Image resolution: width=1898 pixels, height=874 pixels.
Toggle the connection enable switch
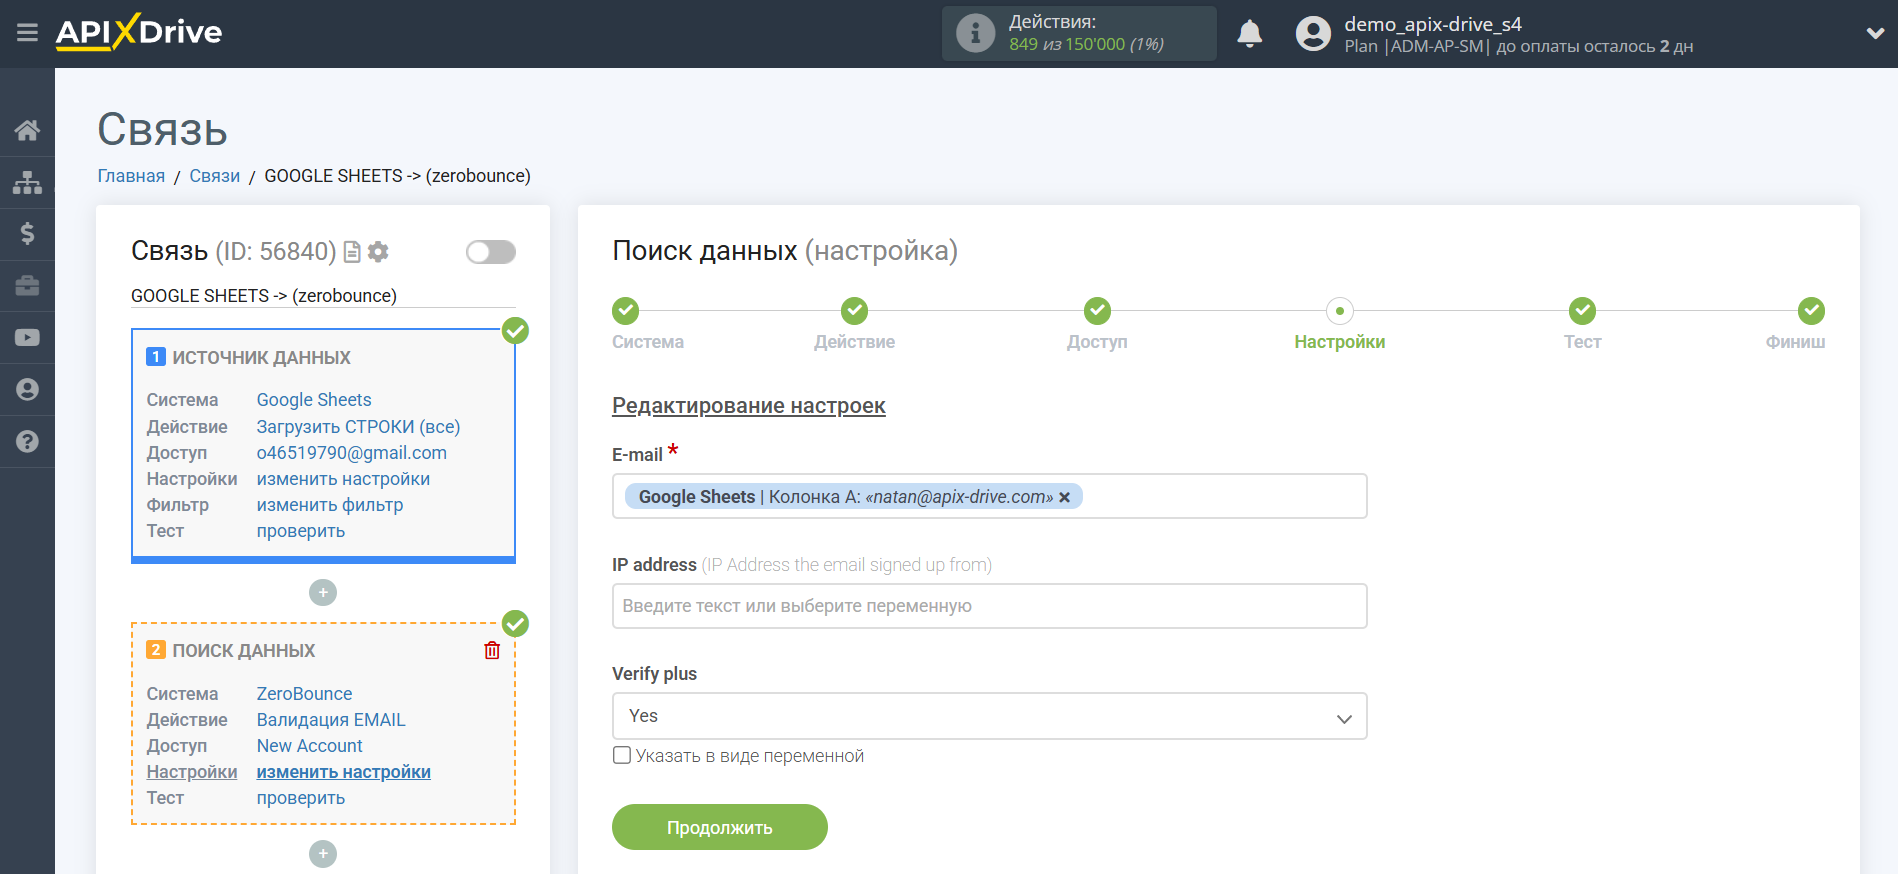tap(490, 252)
